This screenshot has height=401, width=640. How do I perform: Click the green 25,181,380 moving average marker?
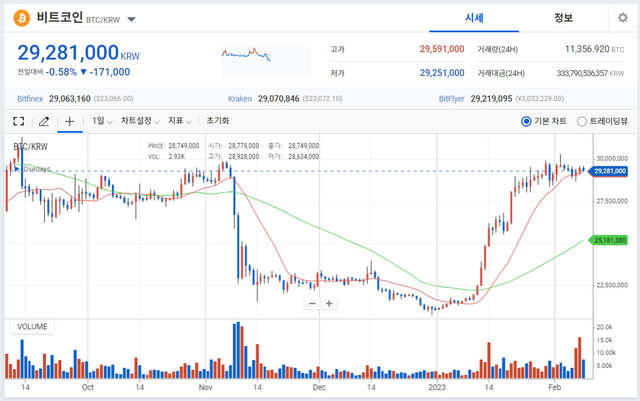[607, 240]
